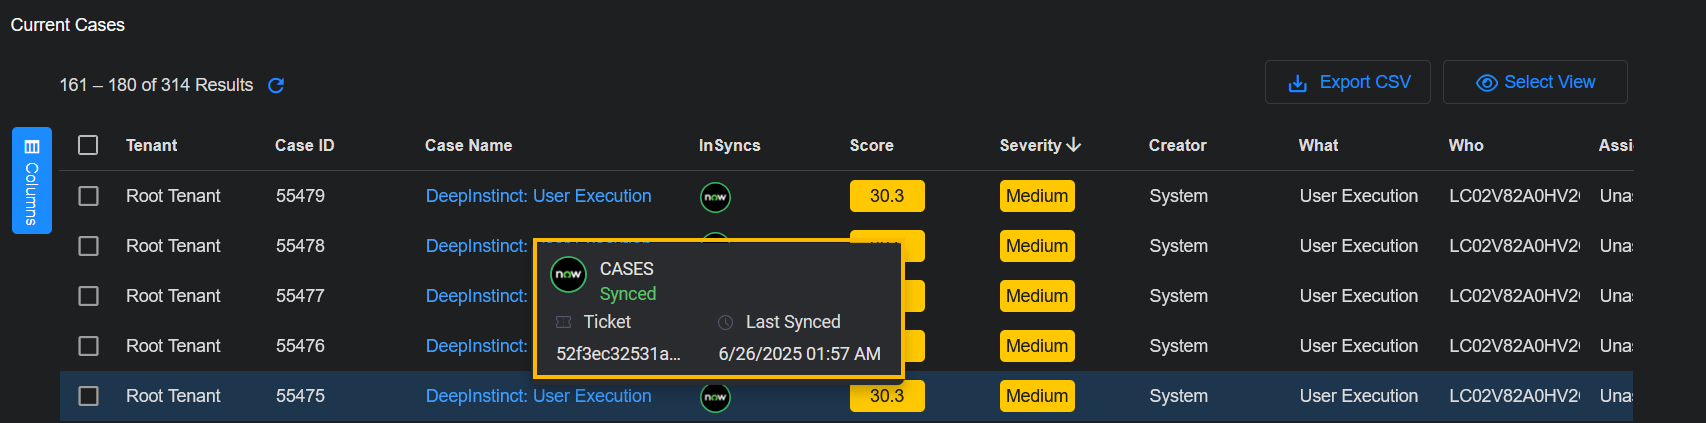Viewport: 1706px width, 423px height.
Task: Sort by the Score column header
Action: tap(871, 145)
